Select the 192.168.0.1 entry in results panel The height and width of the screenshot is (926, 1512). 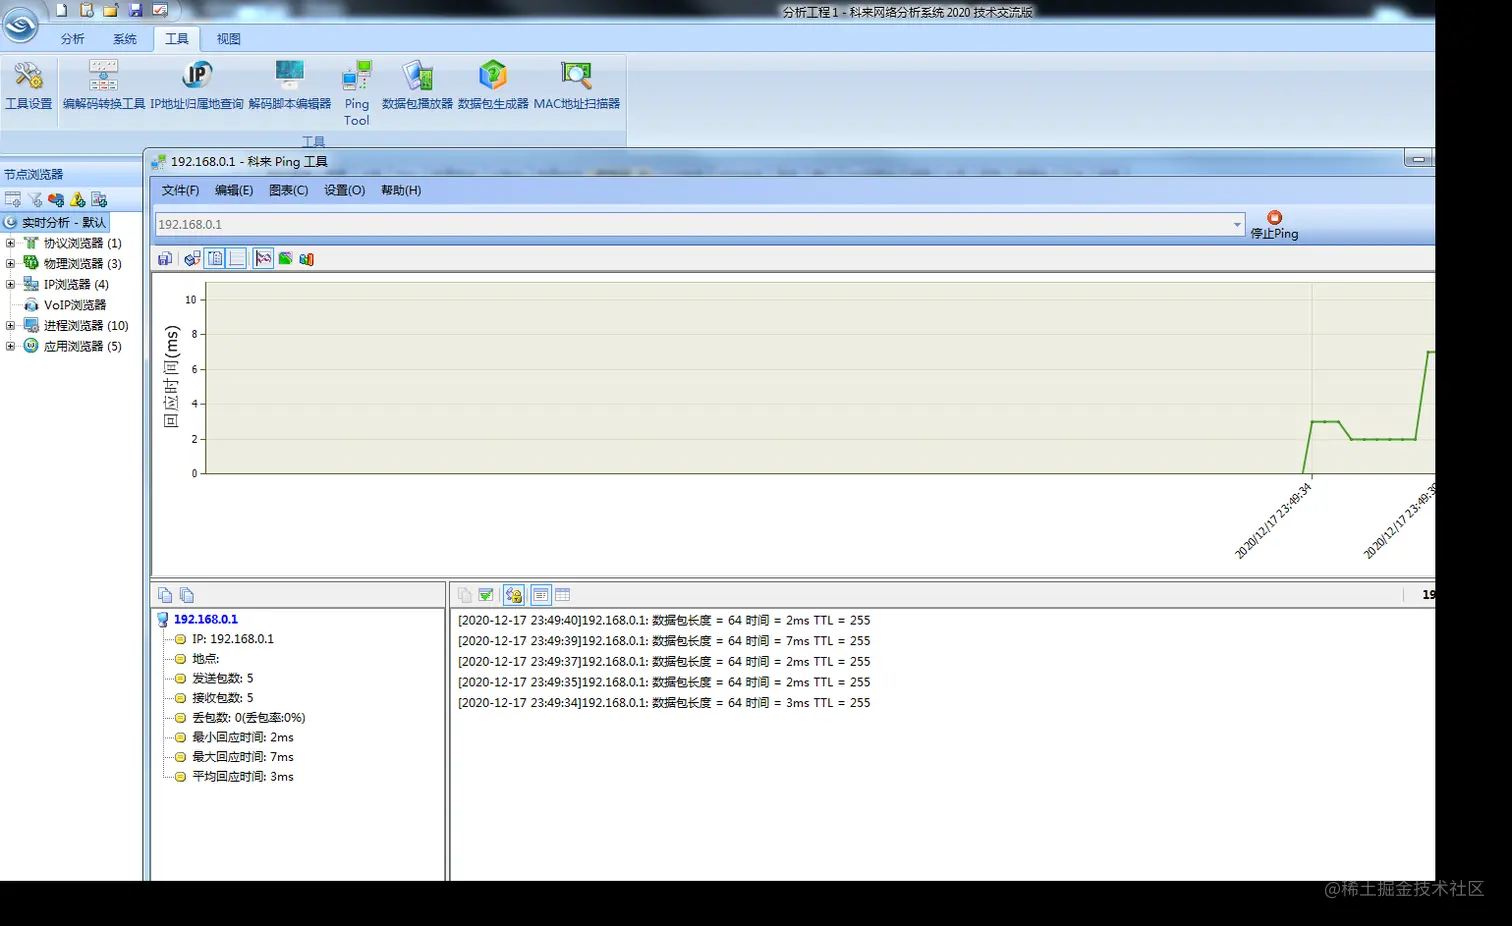204,618
